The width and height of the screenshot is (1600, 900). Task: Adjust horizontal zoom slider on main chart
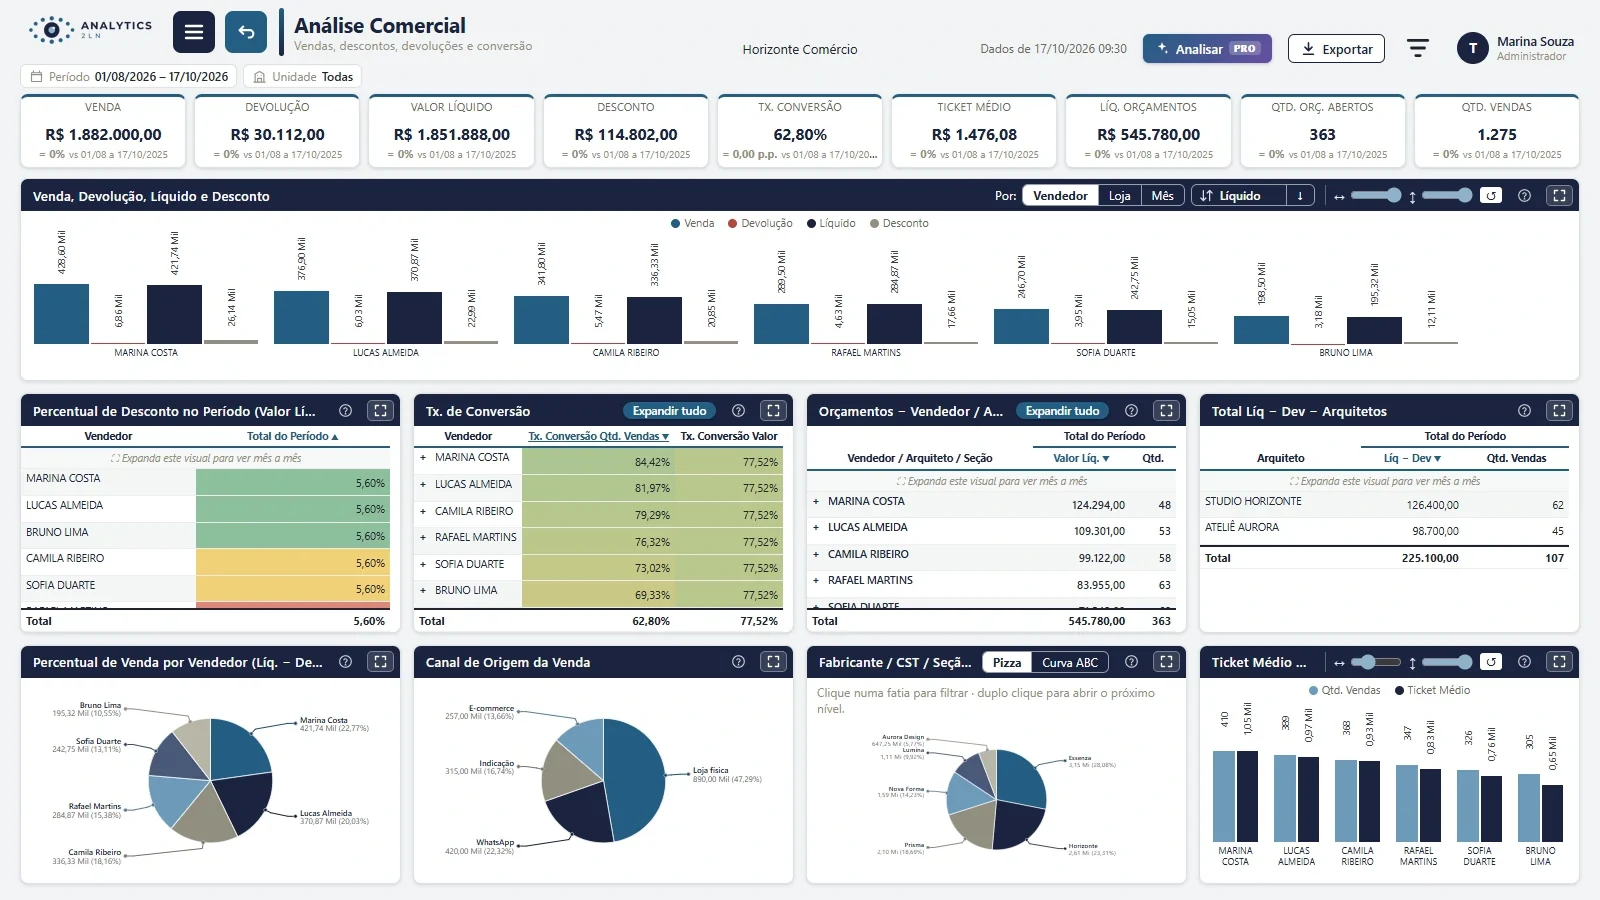1375,196
